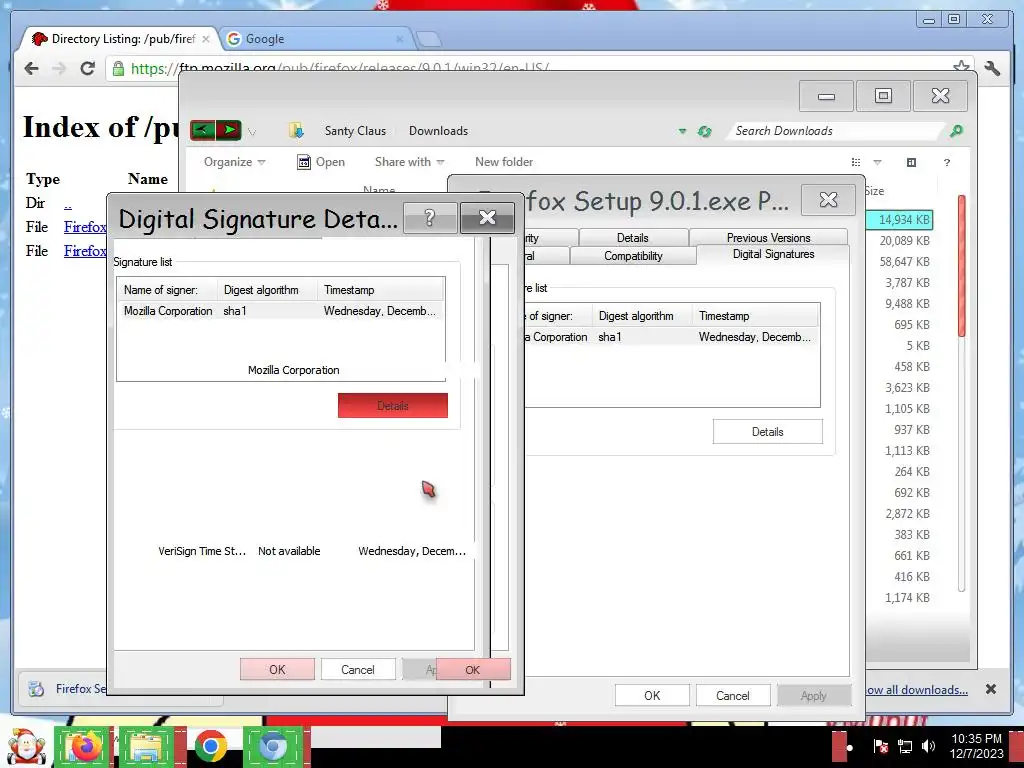
Task: Click the Downloads folder icon in address bar
Action: (x=296, y=131)
